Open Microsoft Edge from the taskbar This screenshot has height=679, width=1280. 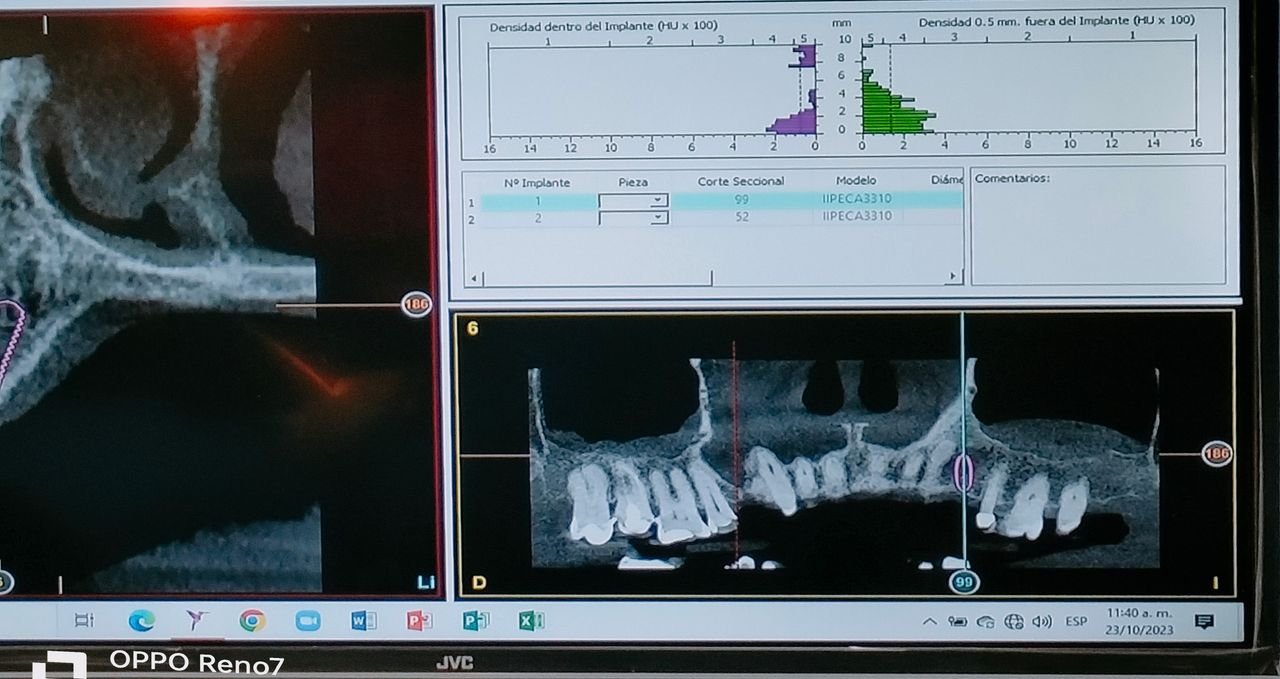coord(141,621)
